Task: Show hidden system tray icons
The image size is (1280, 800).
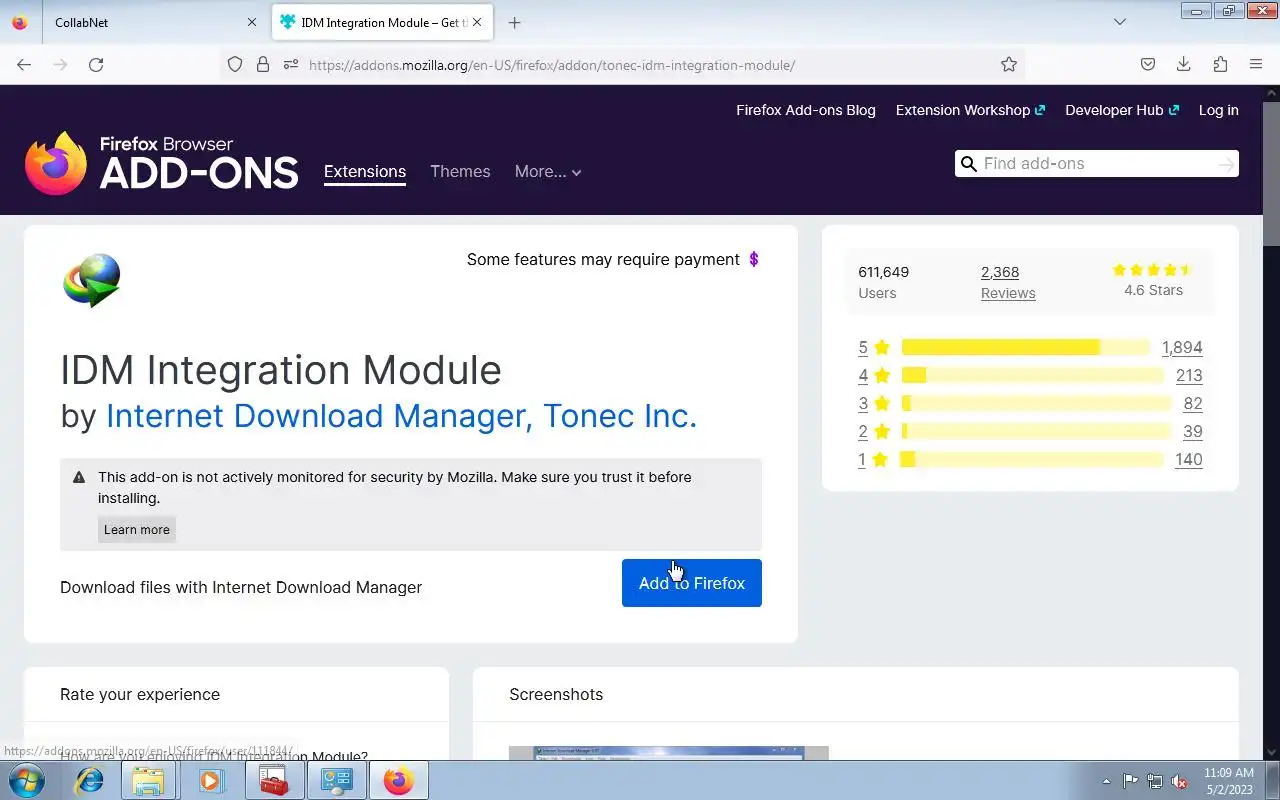Action: (x=1106, y=781)
